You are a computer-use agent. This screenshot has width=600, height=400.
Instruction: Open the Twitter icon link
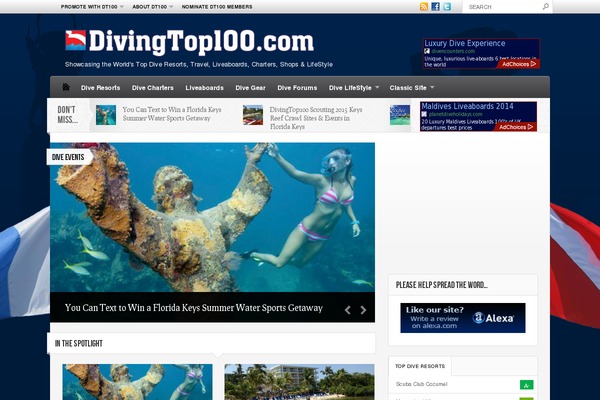pos(447,7)
